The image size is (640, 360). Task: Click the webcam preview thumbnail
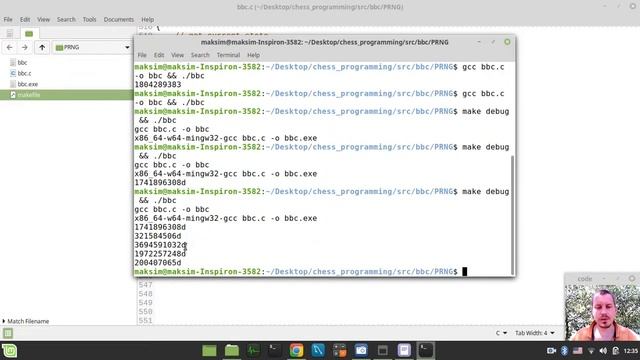pyautogui.click(x=602, y=312)
